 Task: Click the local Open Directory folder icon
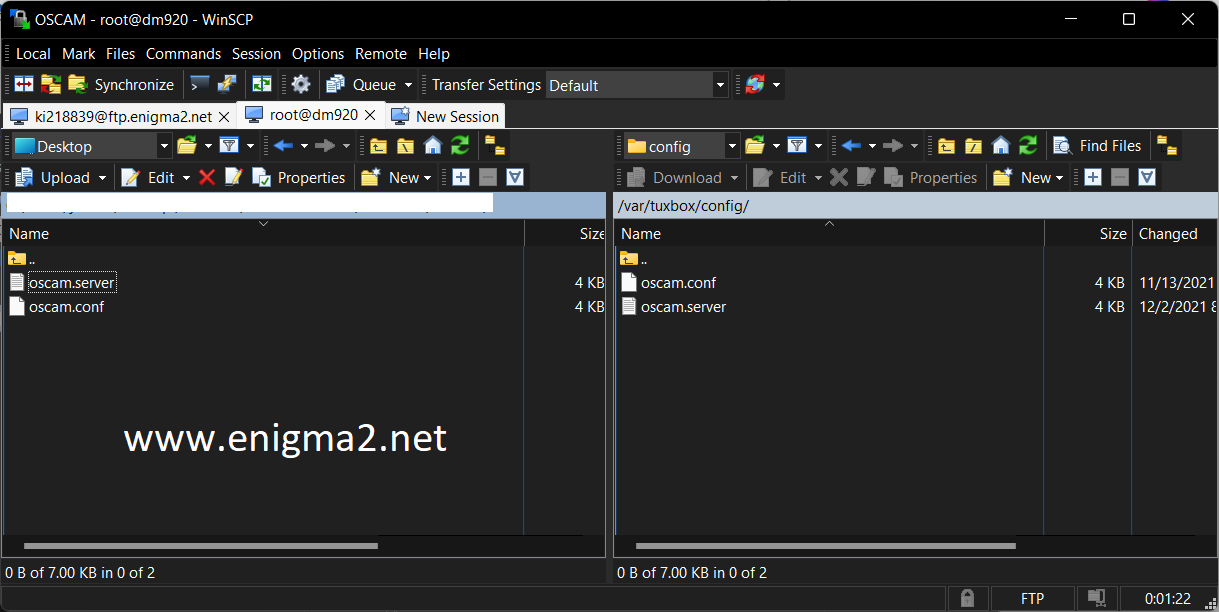coord(187,146)
